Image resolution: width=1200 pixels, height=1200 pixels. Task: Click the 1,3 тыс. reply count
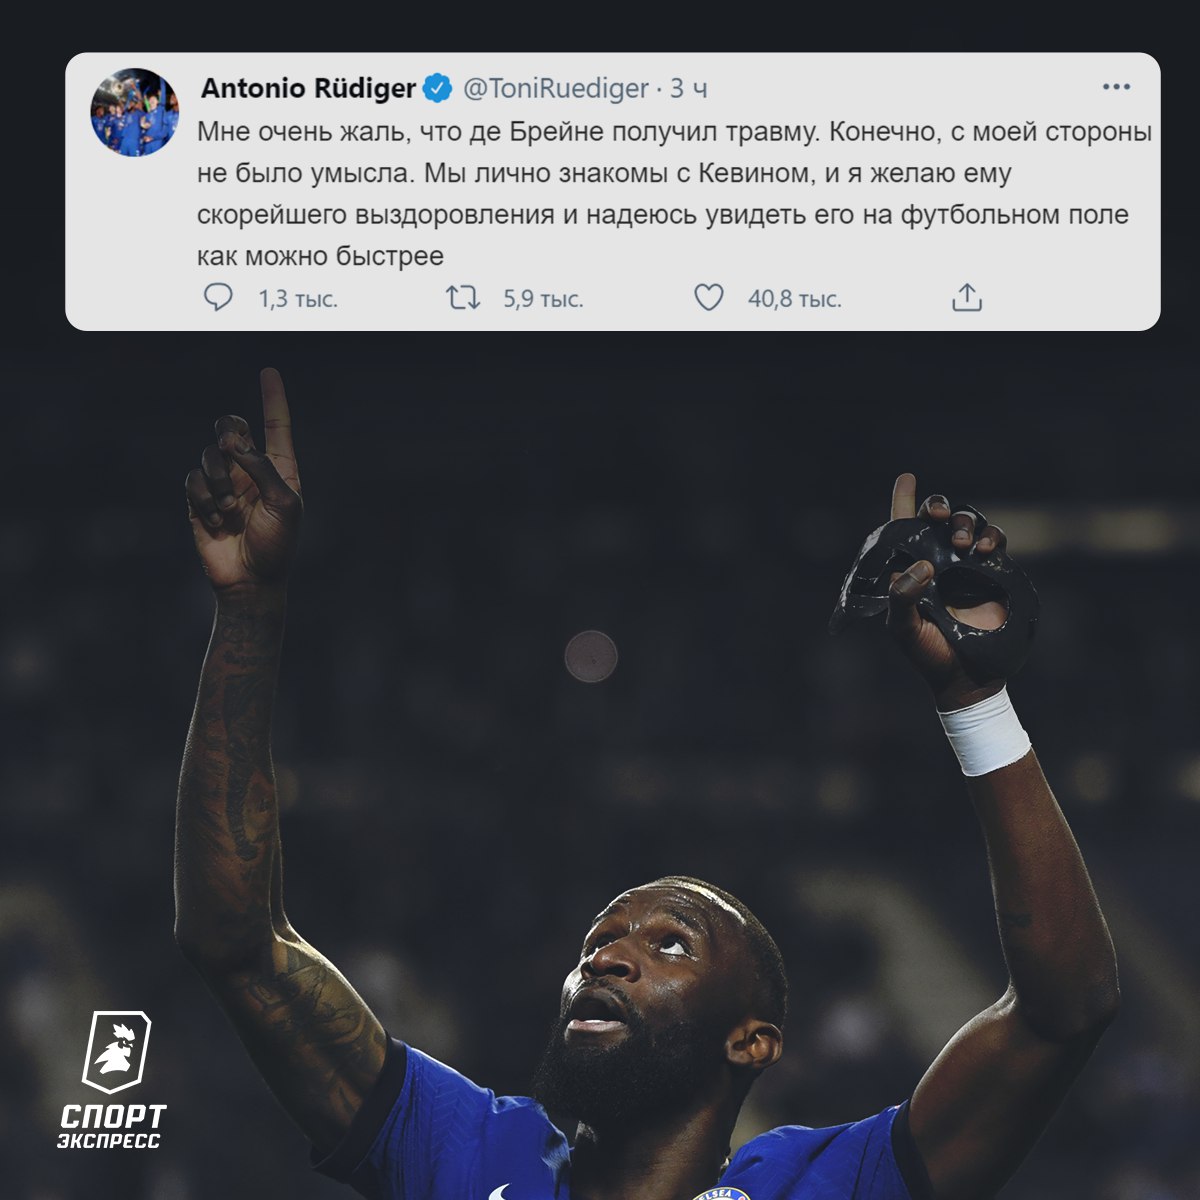click(x=298, y=299)
